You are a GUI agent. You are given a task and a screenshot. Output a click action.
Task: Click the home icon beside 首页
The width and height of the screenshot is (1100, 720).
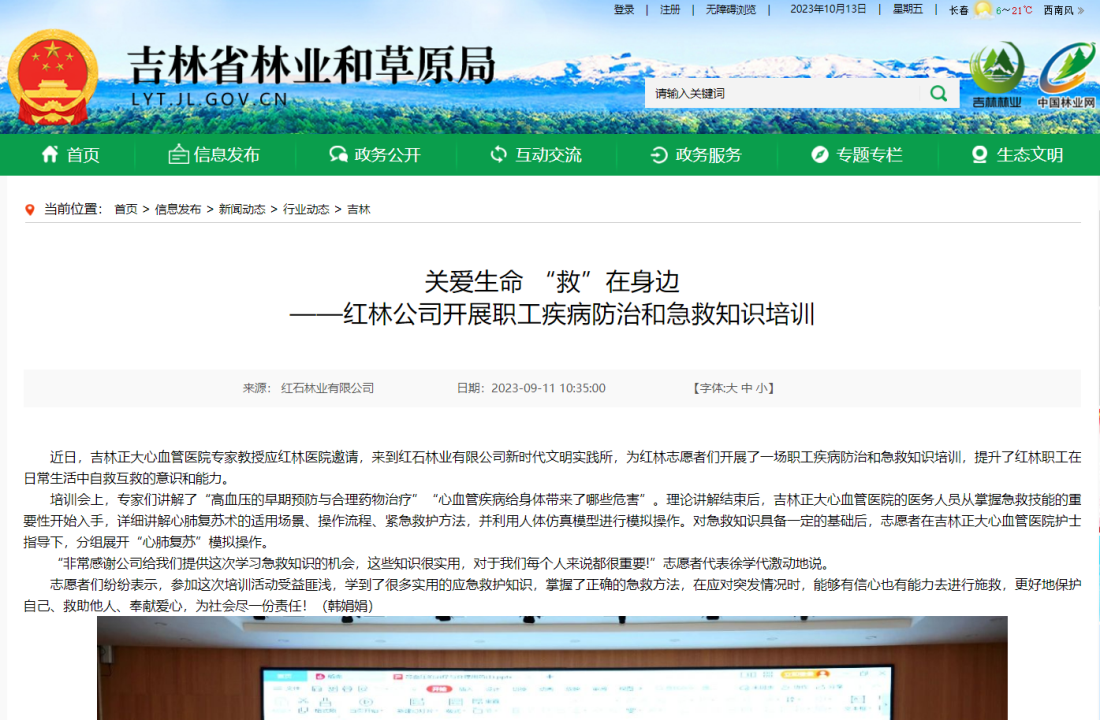click(49, 154)
